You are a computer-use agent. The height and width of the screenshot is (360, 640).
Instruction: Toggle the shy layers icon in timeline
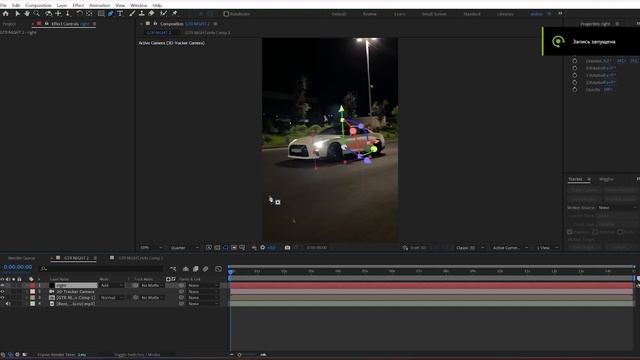pos(186,269)
